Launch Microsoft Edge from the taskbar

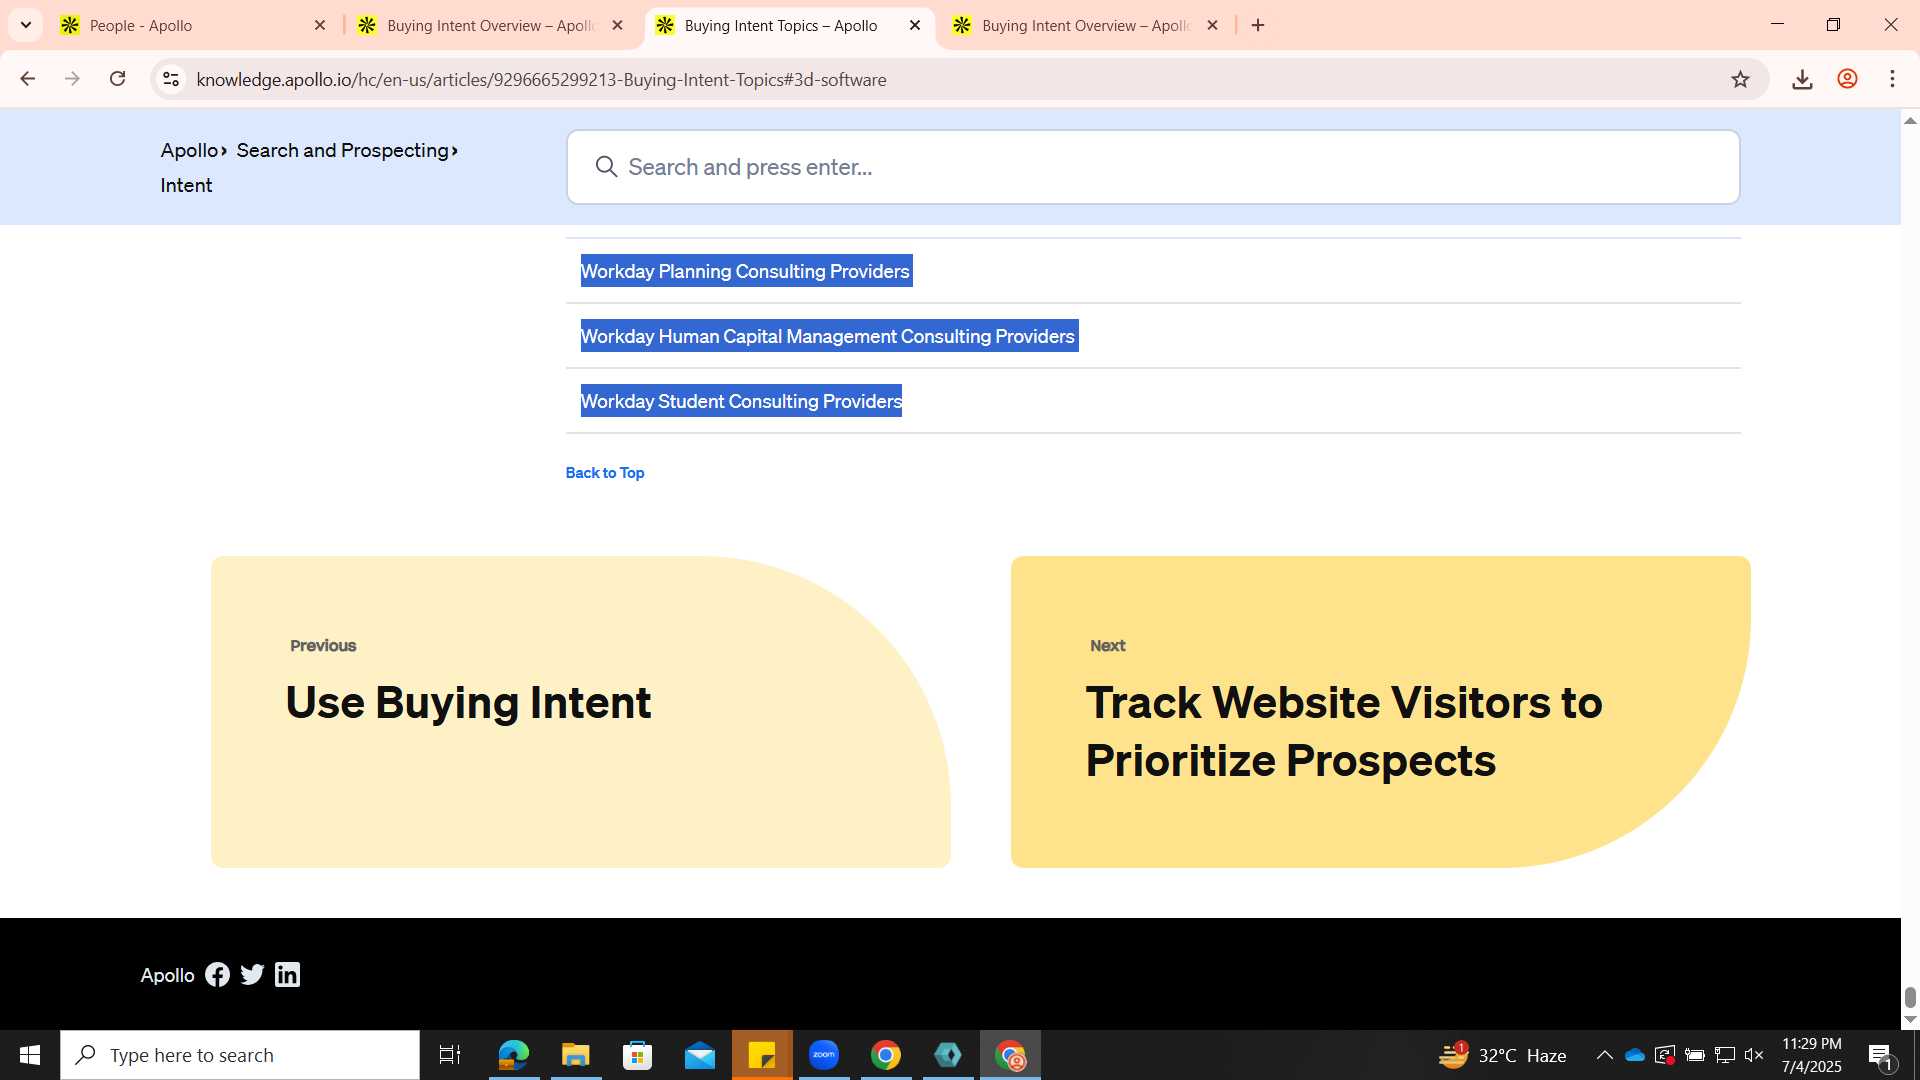coord(513,1055)
